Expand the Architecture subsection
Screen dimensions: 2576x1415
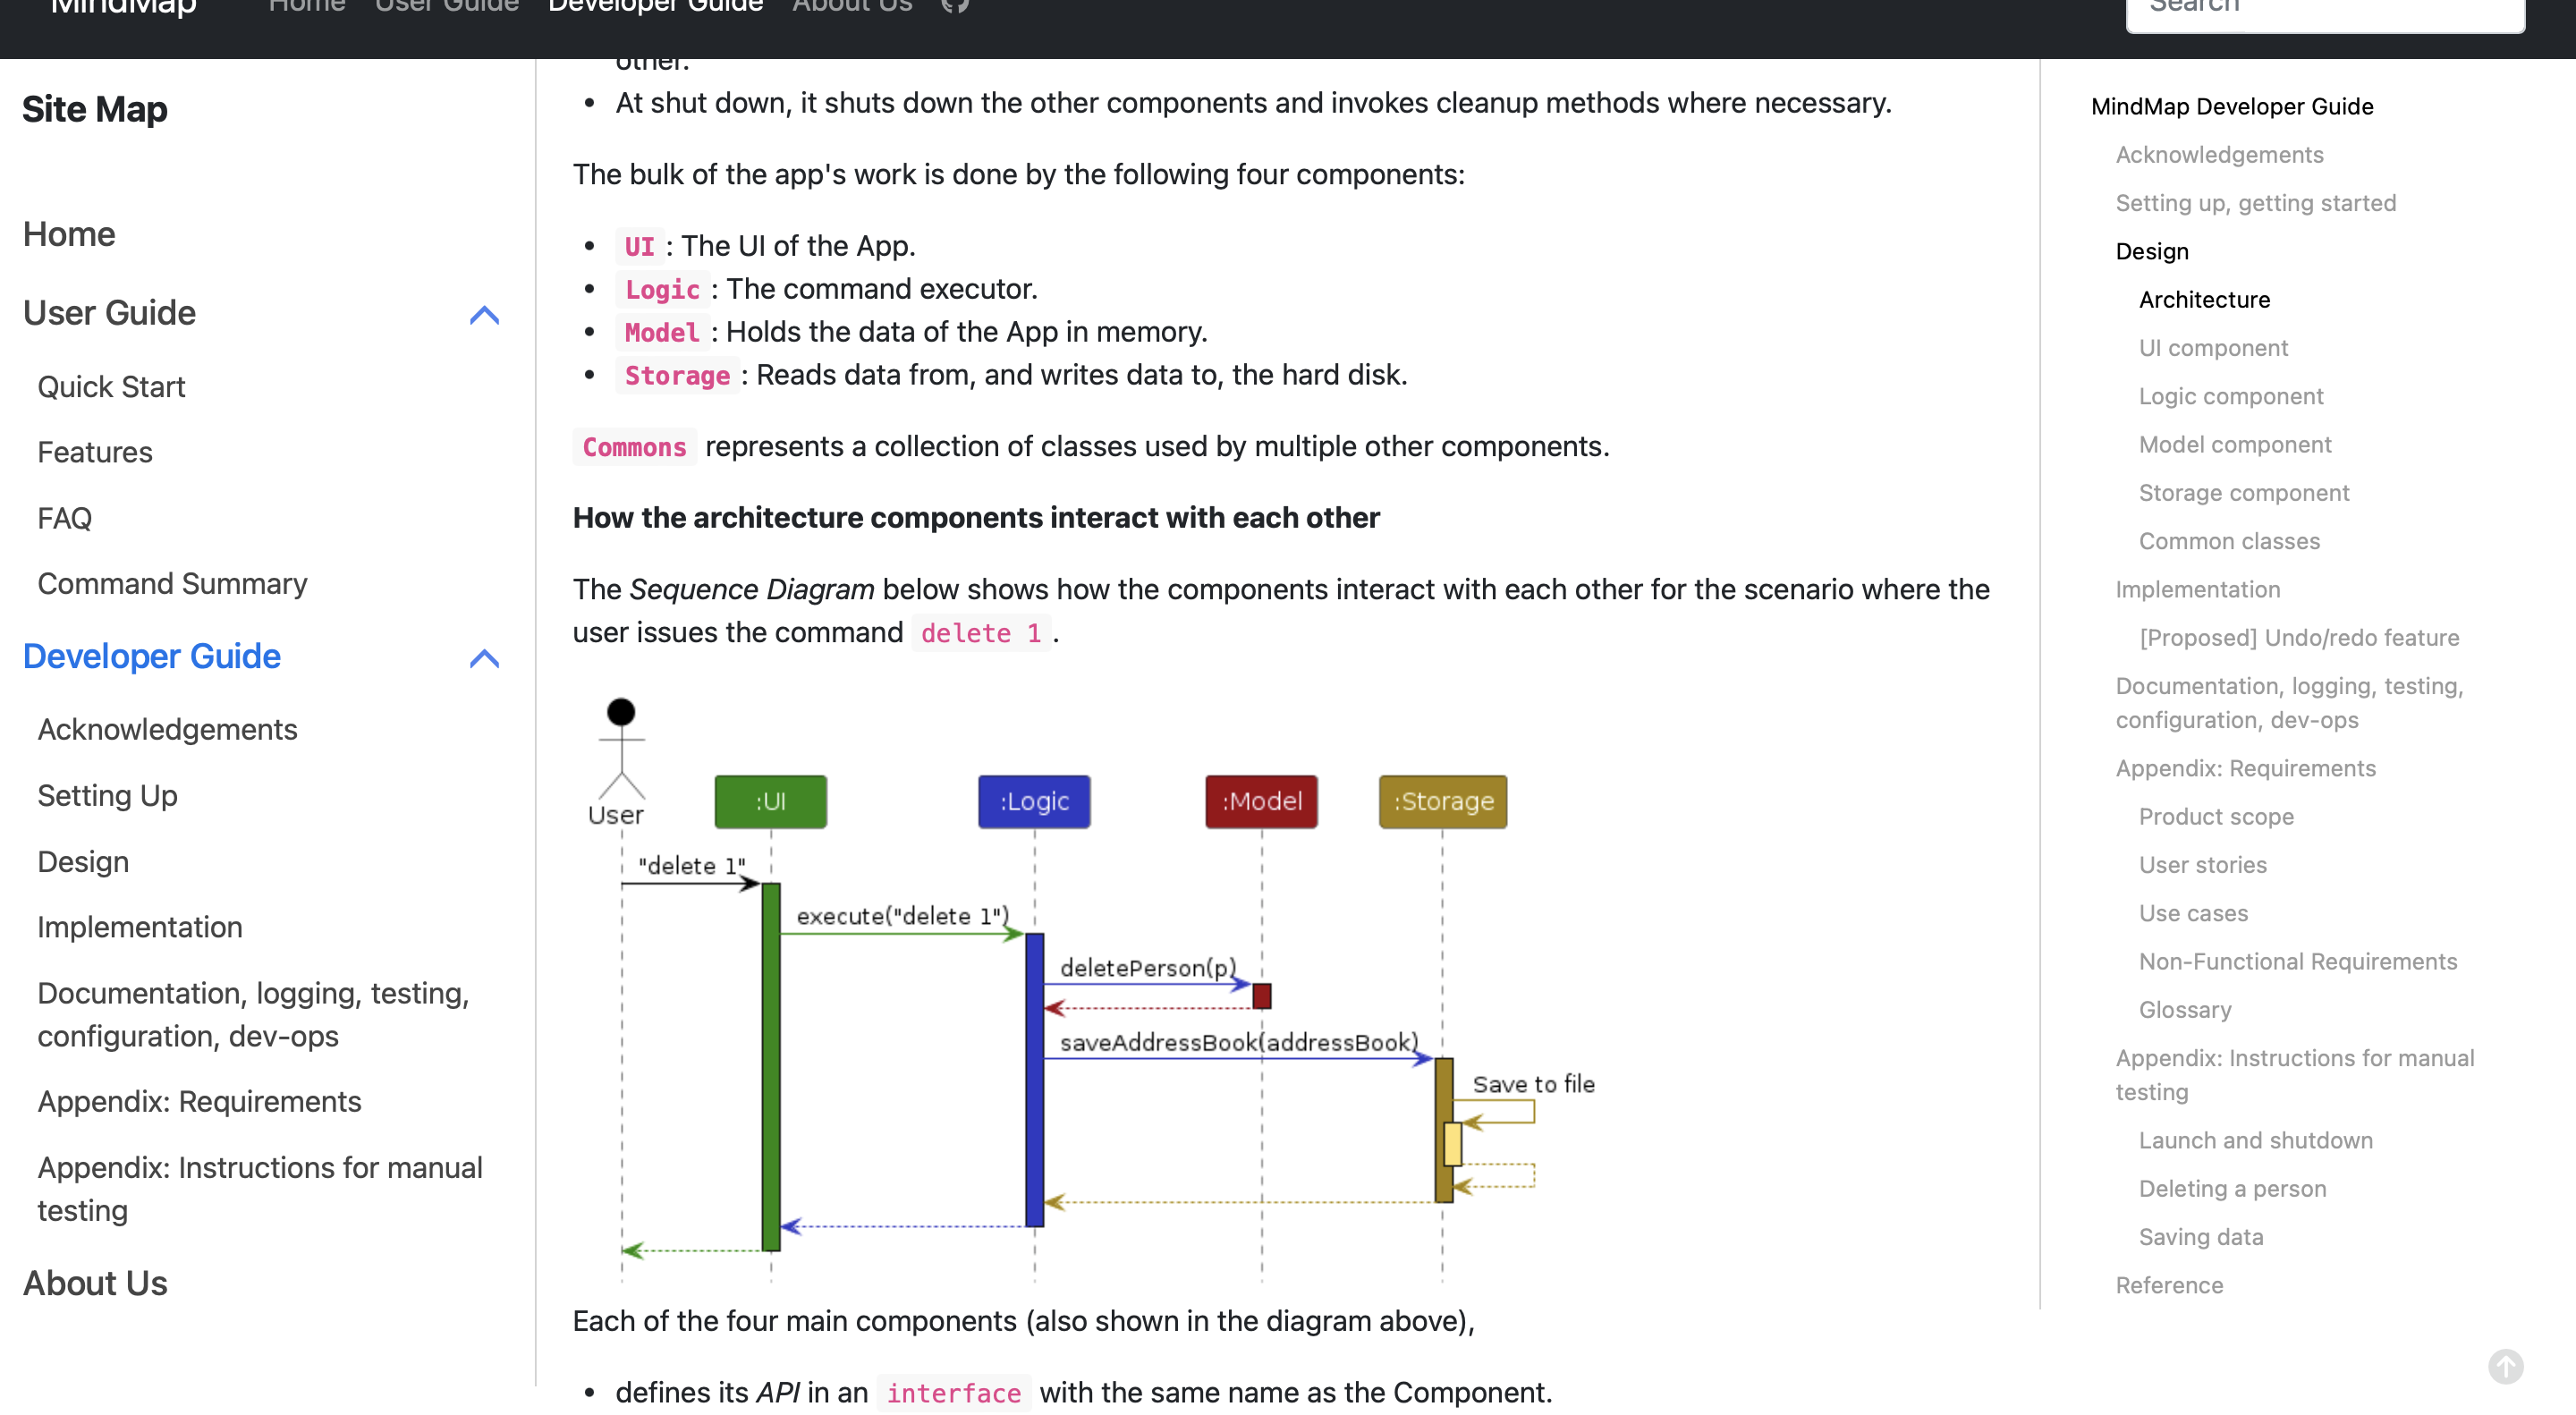2203,300
